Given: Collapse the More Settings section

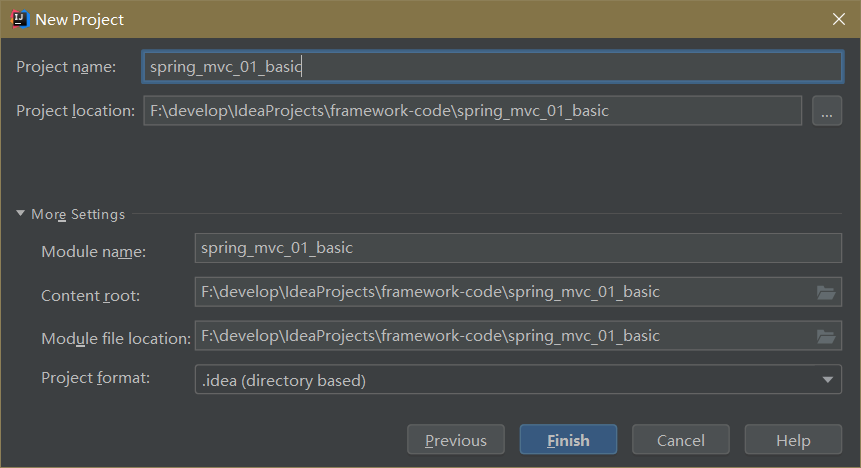Looking at the screenshot, I should click(21, 214).
